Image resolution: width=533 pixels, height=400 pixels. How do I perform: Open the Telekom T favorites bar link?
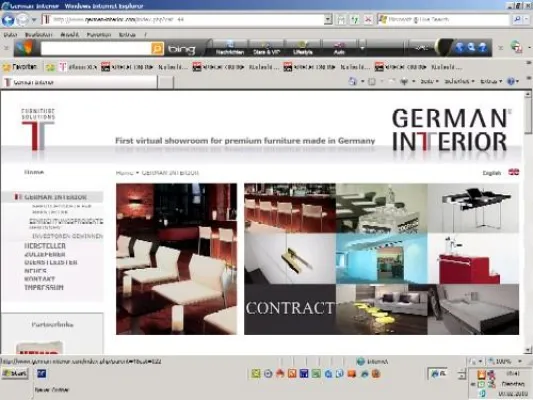pyautogui.click(x=78, y=67)
